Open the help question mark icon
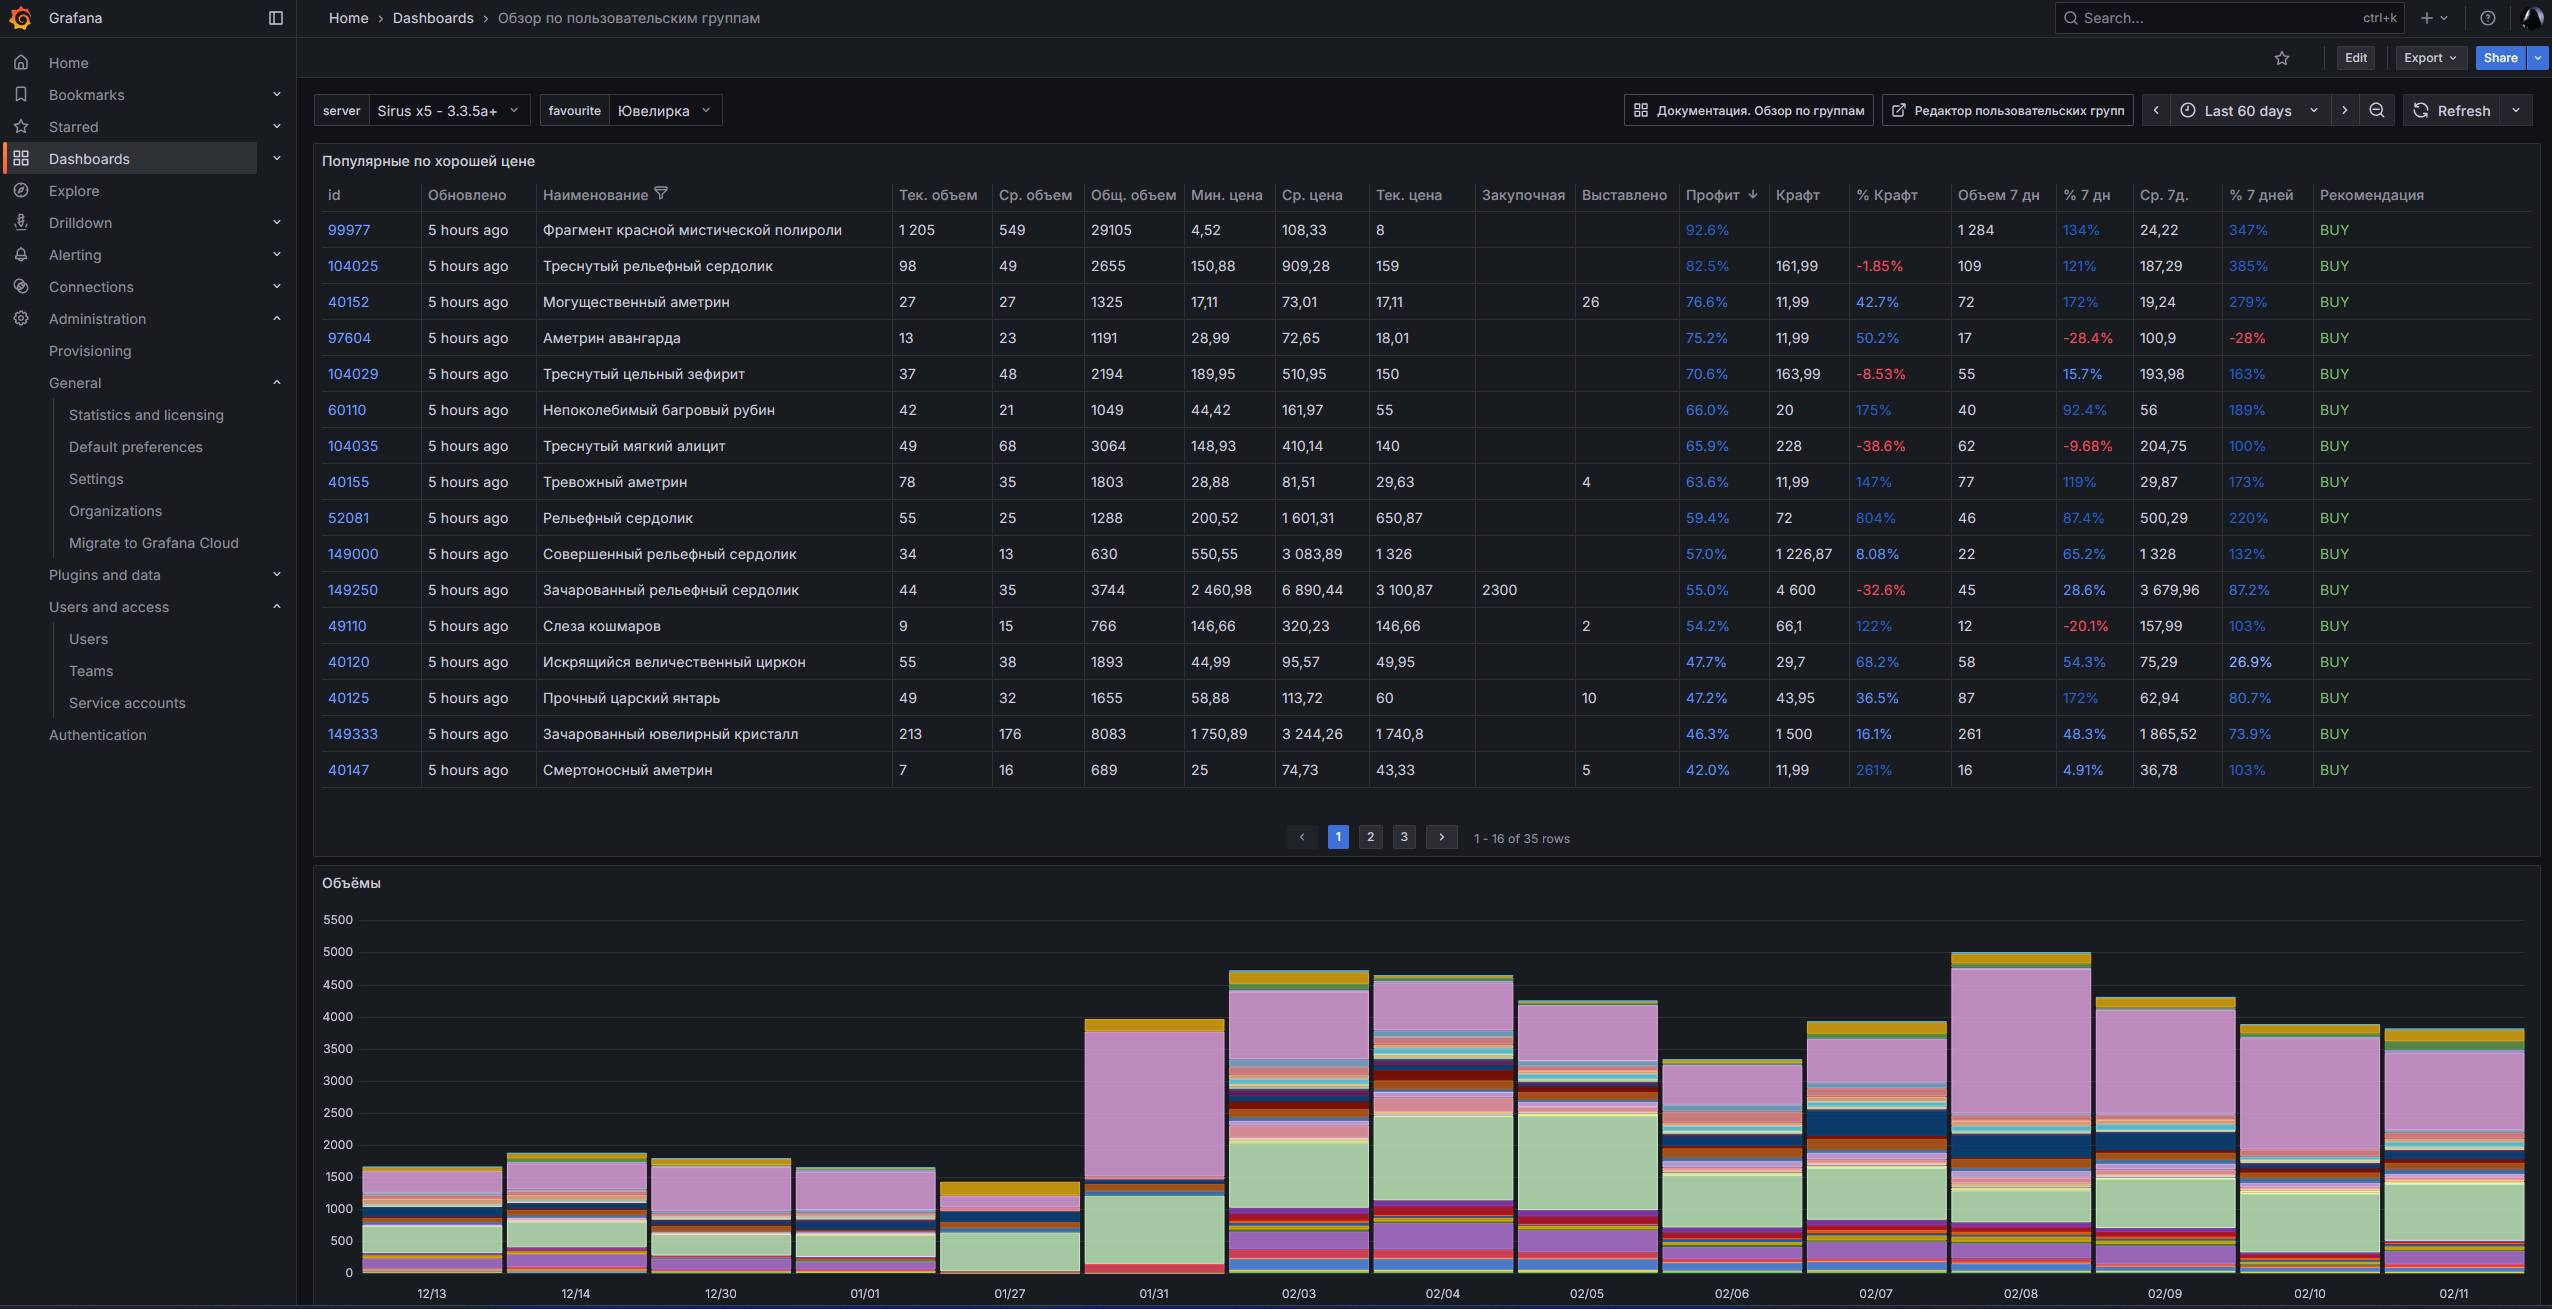The width and height of the screenshot is (2552, 1309). (x=2487, y=18)
